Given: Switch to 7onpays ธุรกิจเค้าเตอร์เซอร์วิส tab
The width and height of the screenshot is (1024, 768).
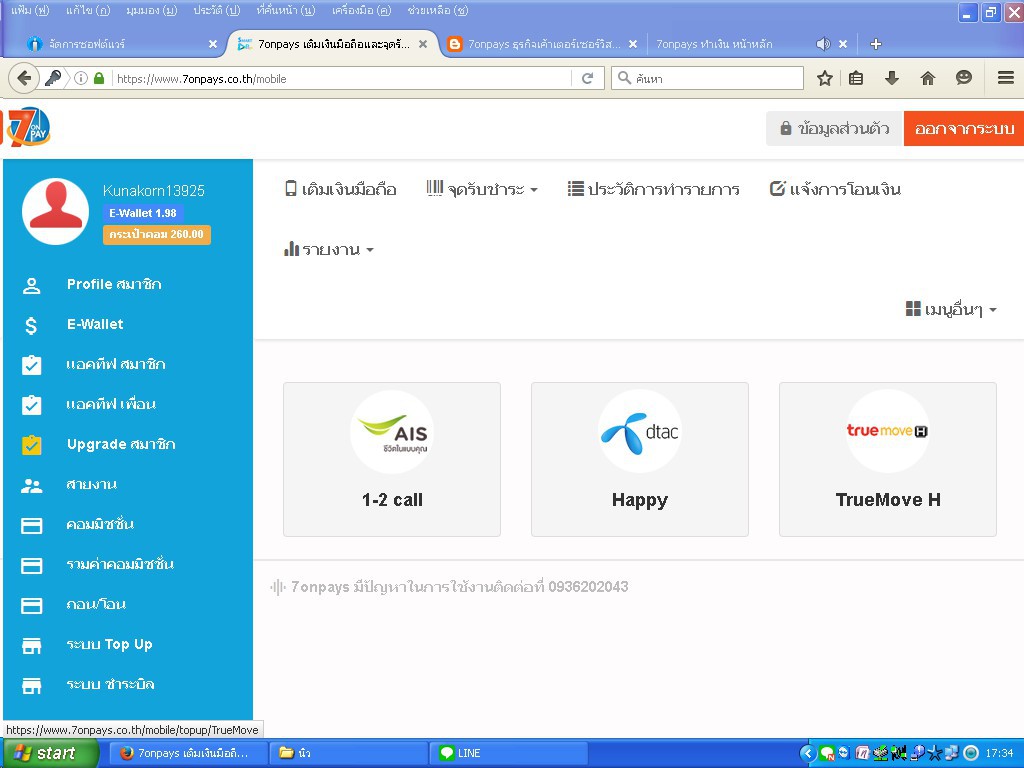Looking at the screenshot, I should 545,44.
